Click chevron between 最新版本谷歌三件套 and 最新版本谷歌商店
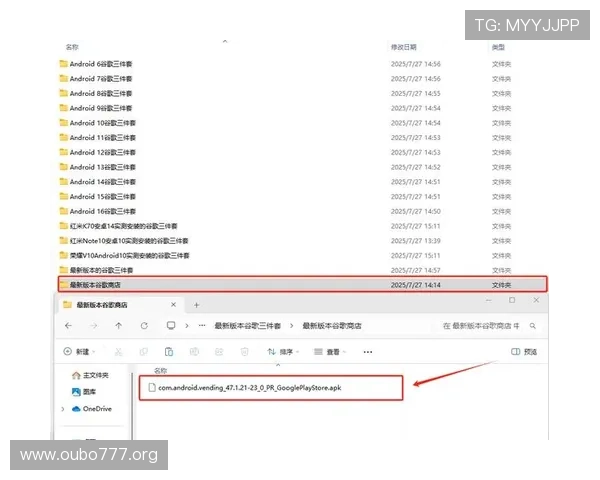Viewport: 600px width, 480px height. [292, 326]
